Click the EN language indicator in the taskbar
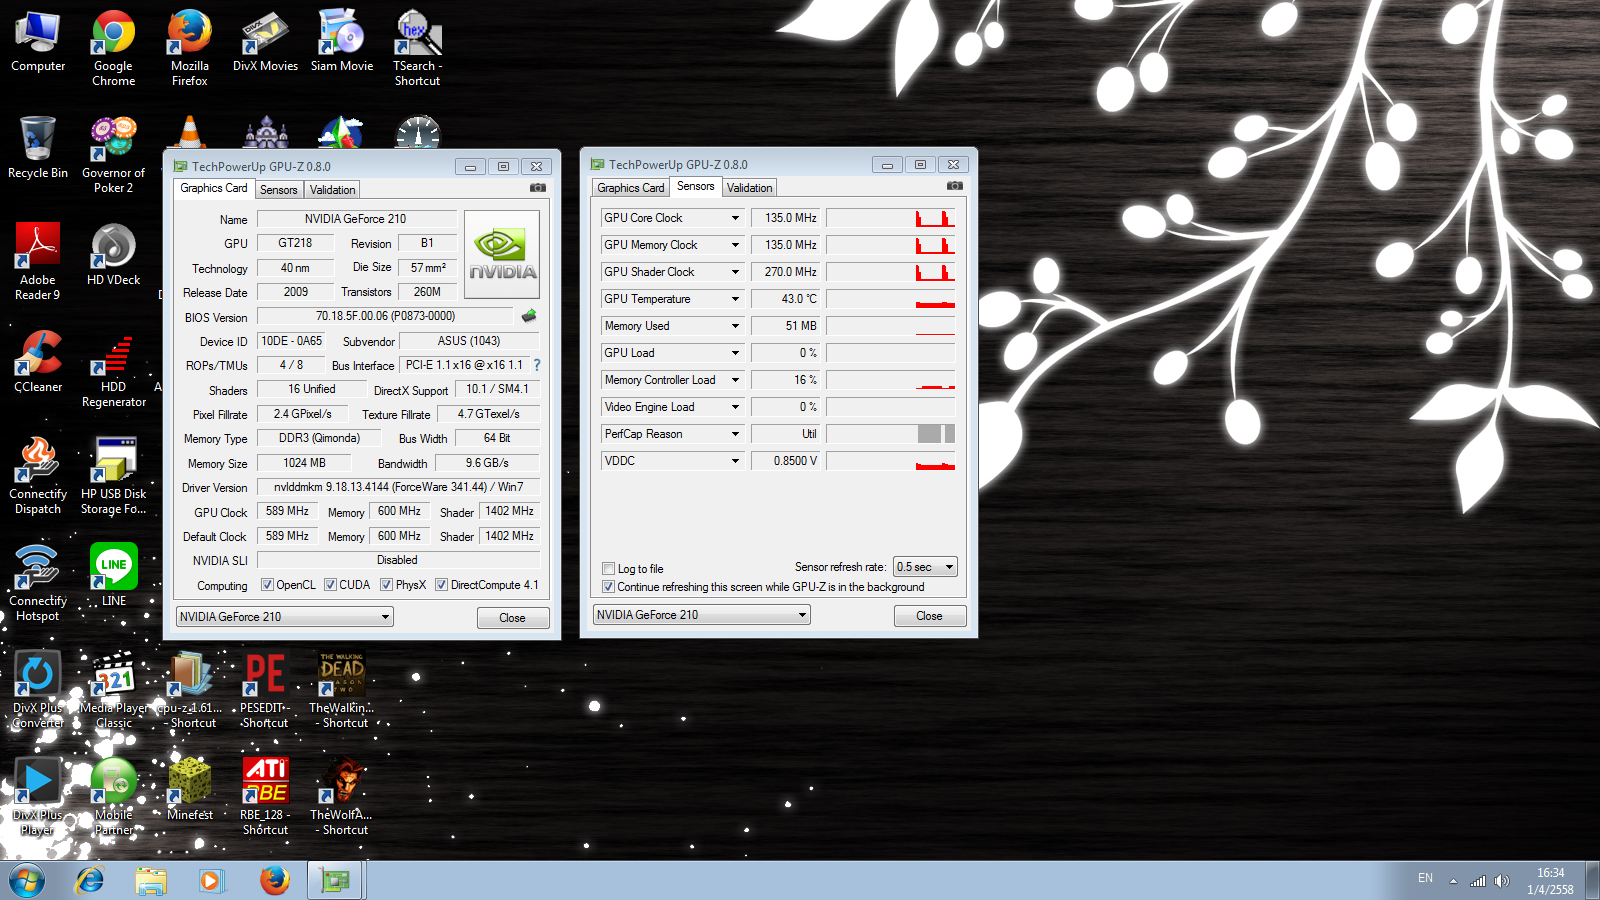This screenshot has width=1600, height=900. 1425,878
